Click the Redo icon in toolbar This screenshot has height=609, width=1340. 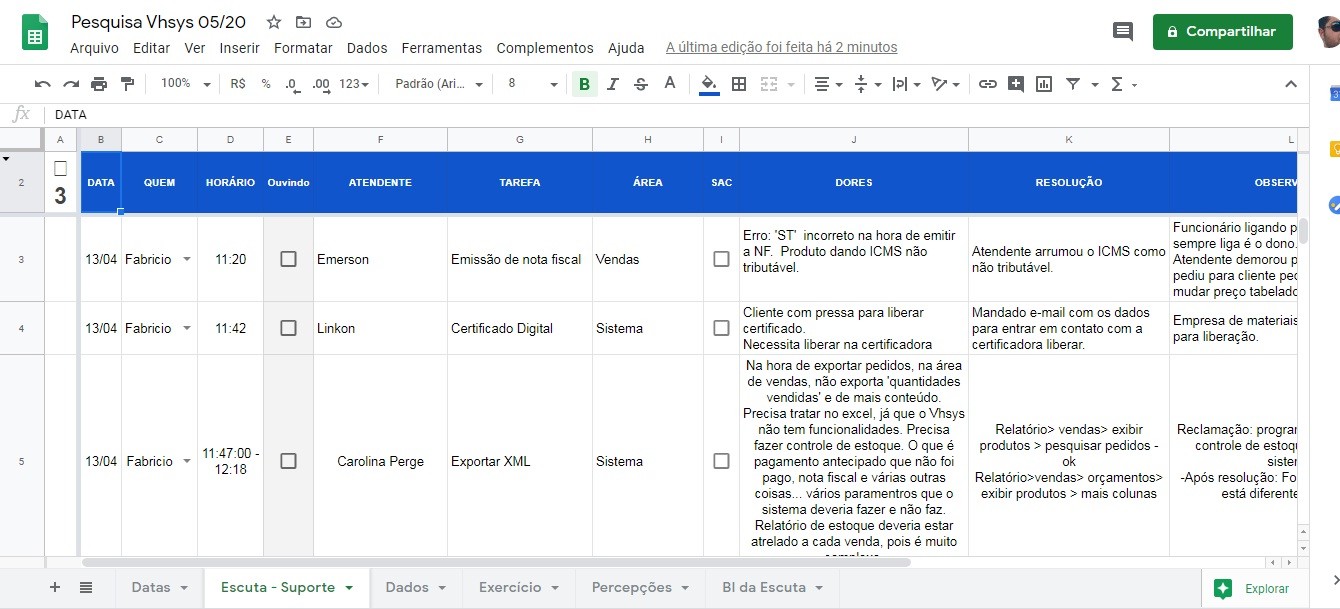[71, 84]
